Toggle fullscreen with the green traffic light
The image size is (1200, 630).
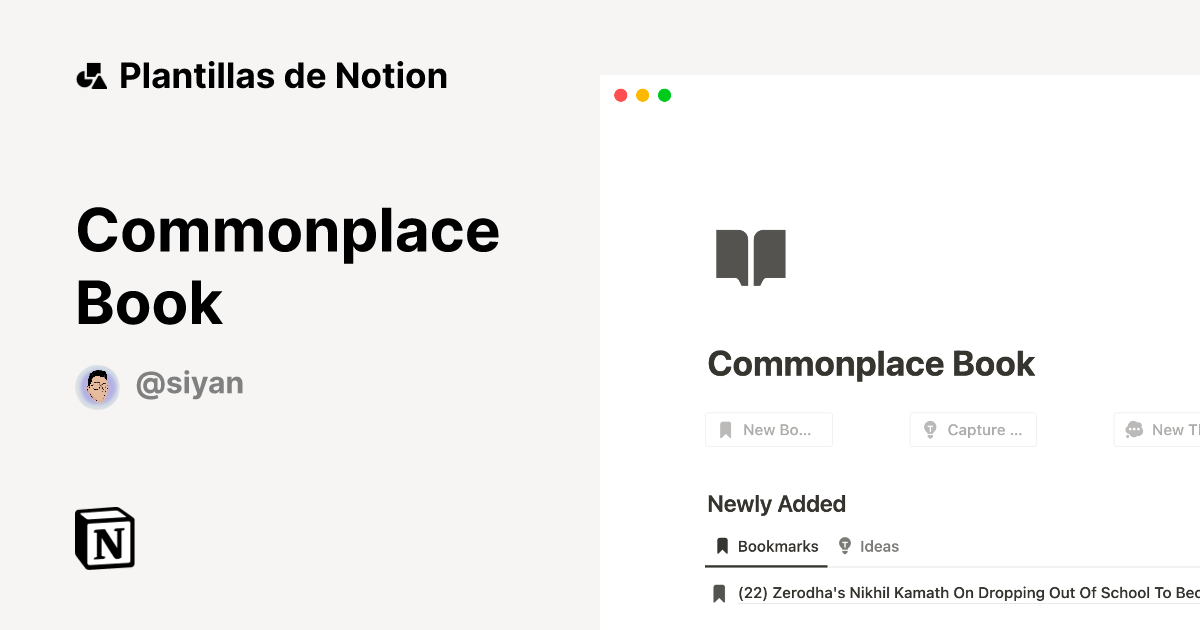click(664, 95)
